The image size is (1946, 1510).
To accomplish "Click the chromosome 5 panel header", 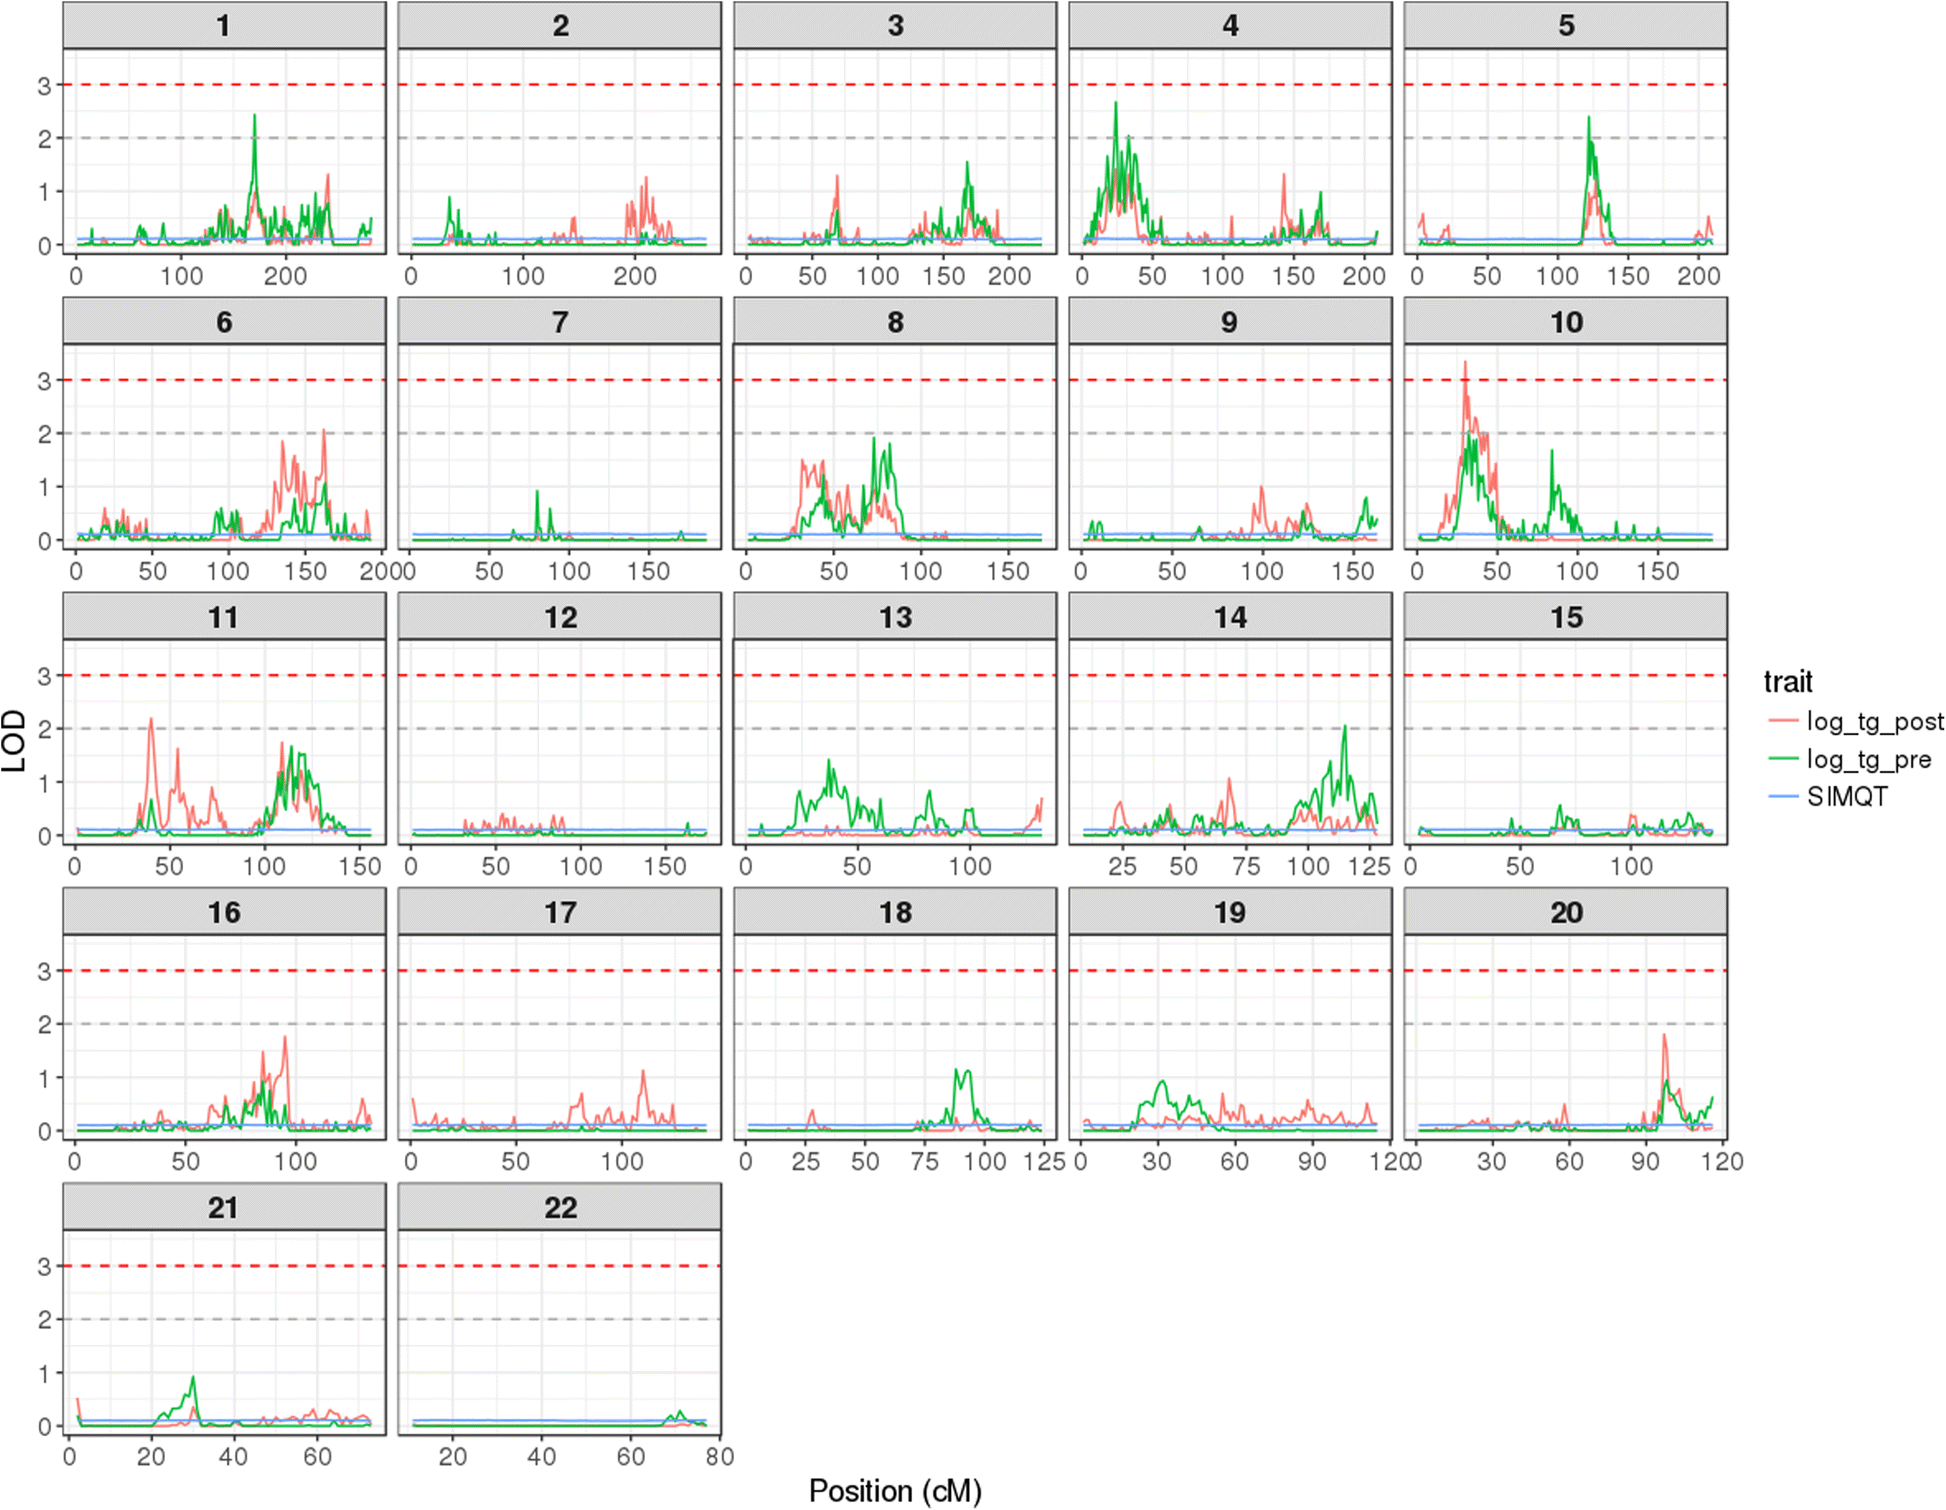I will pyautogui.click(x=1566, y=25).
